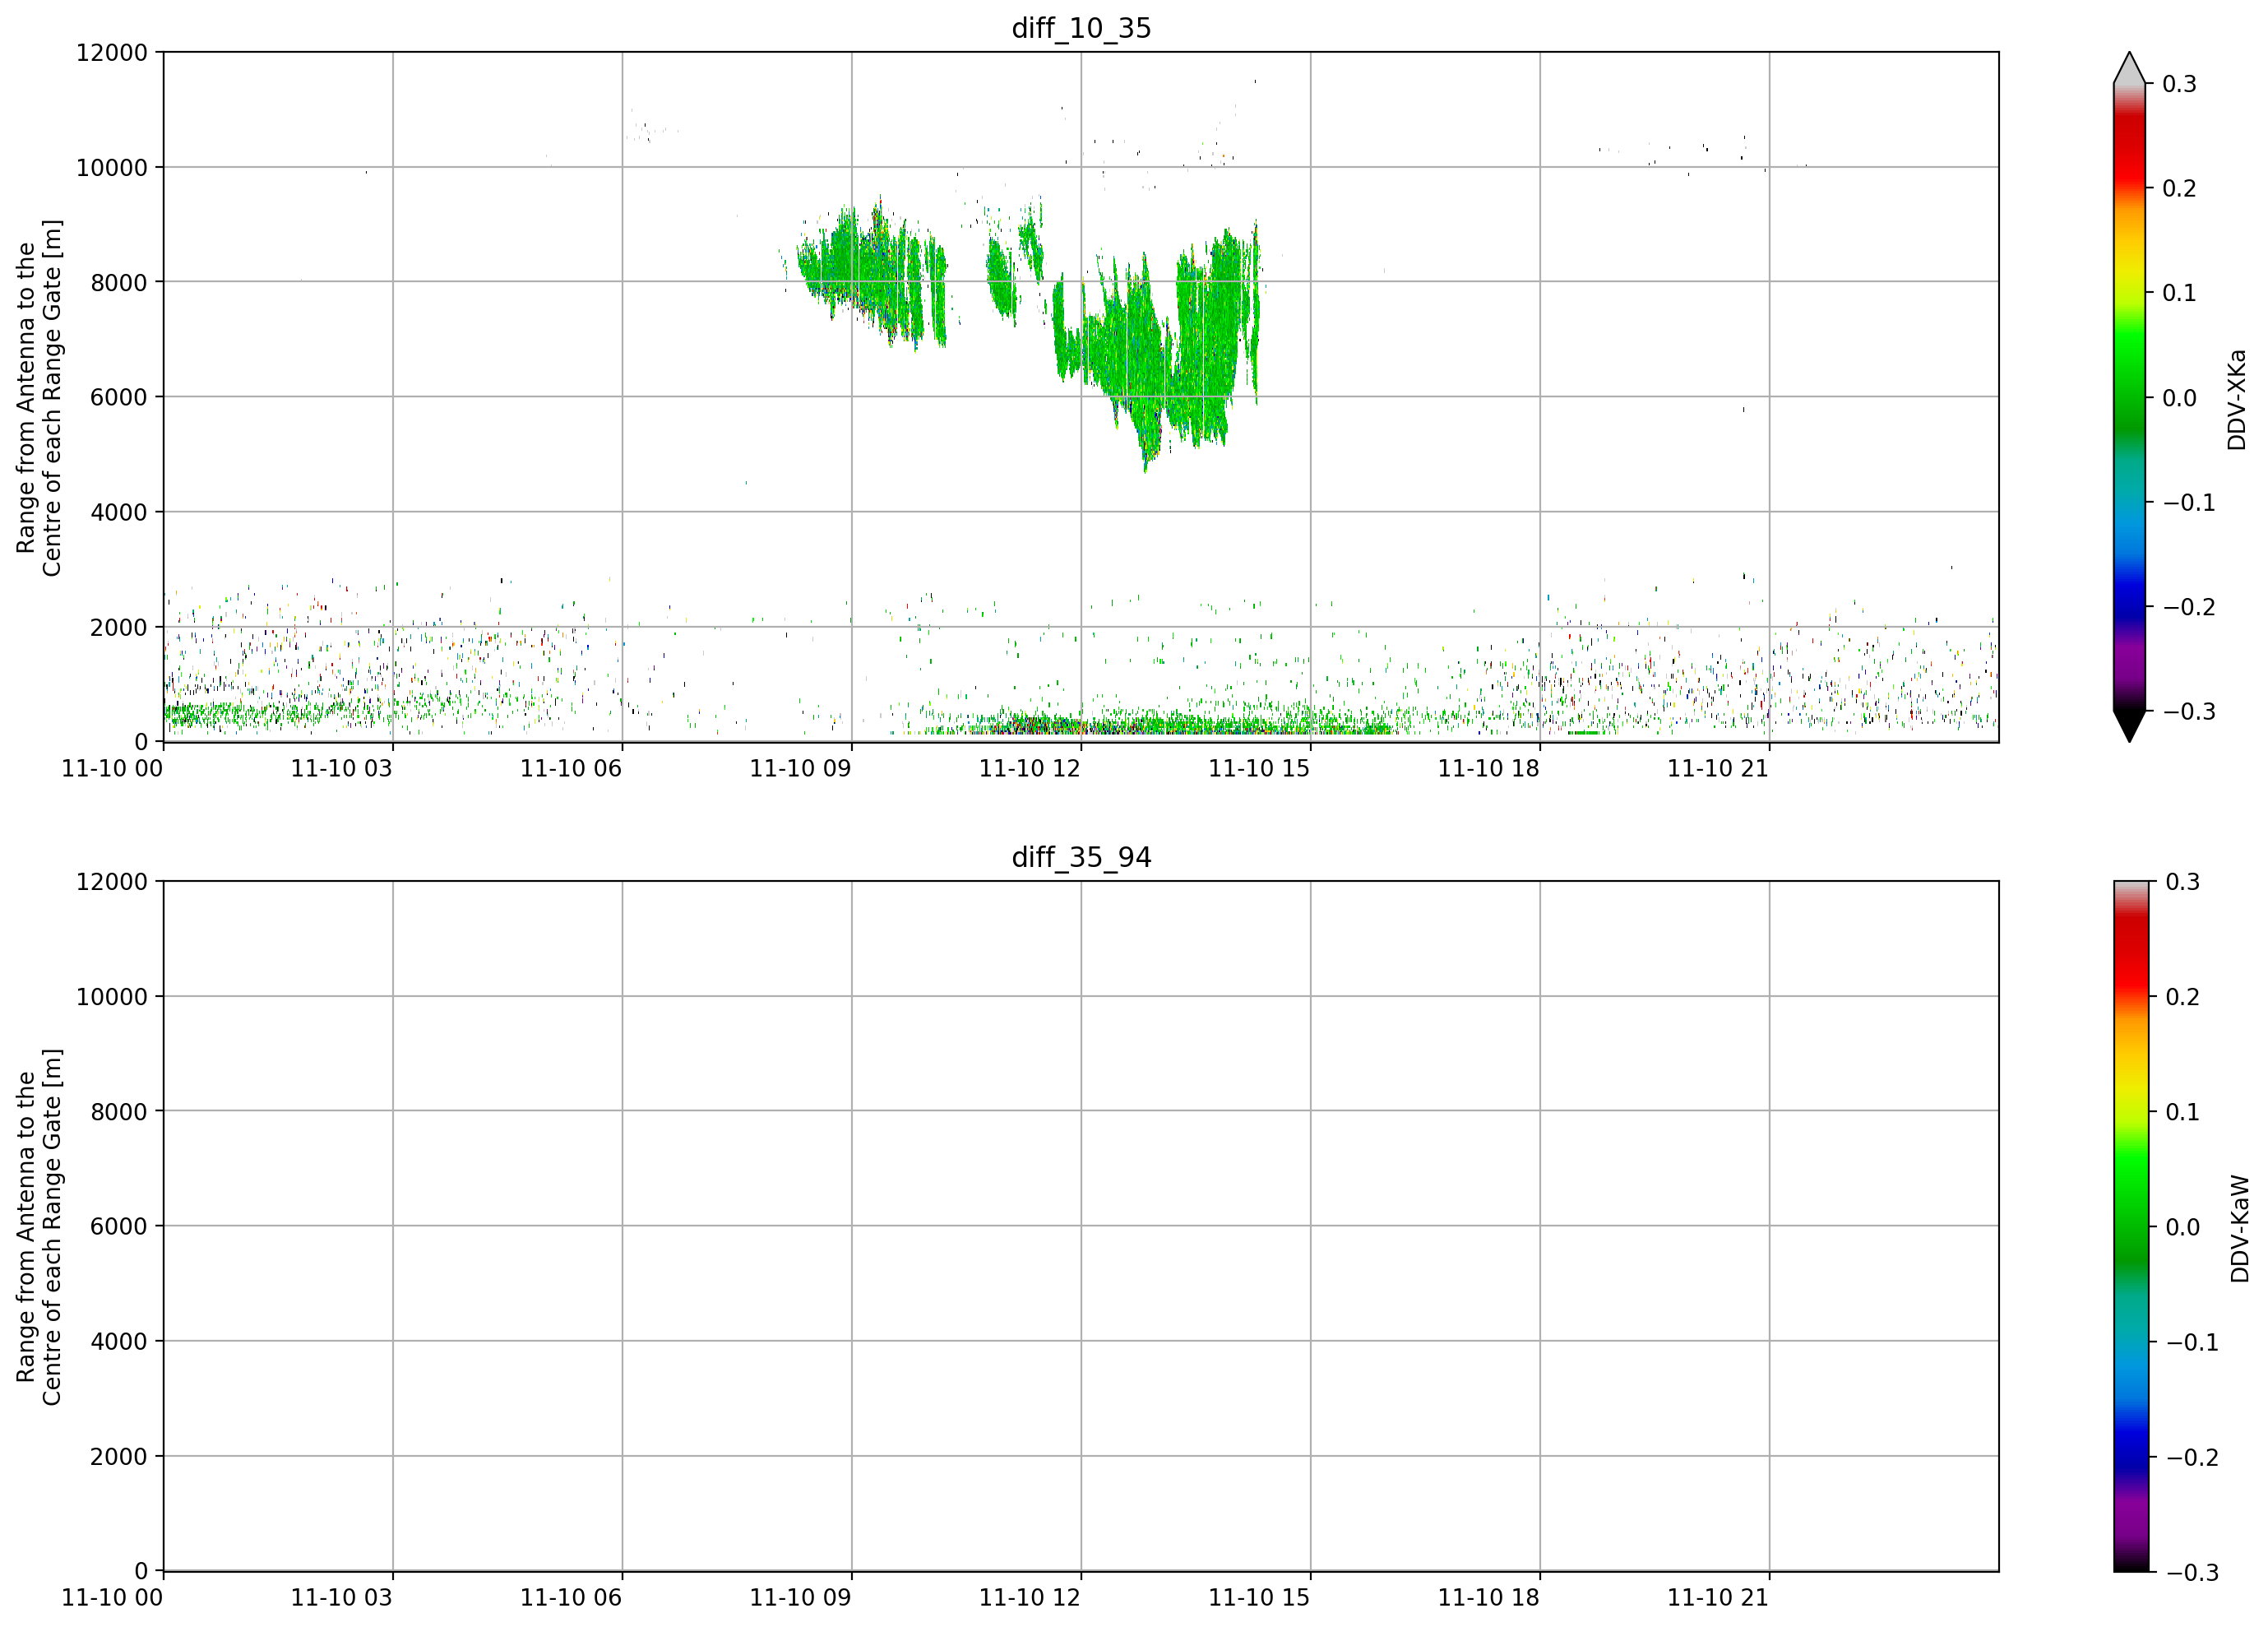Screen dimensions: 2268x1627
Task: Click the 0.2 tick on DDV-KaW colorbar
Action: [x=2182, y=997]
